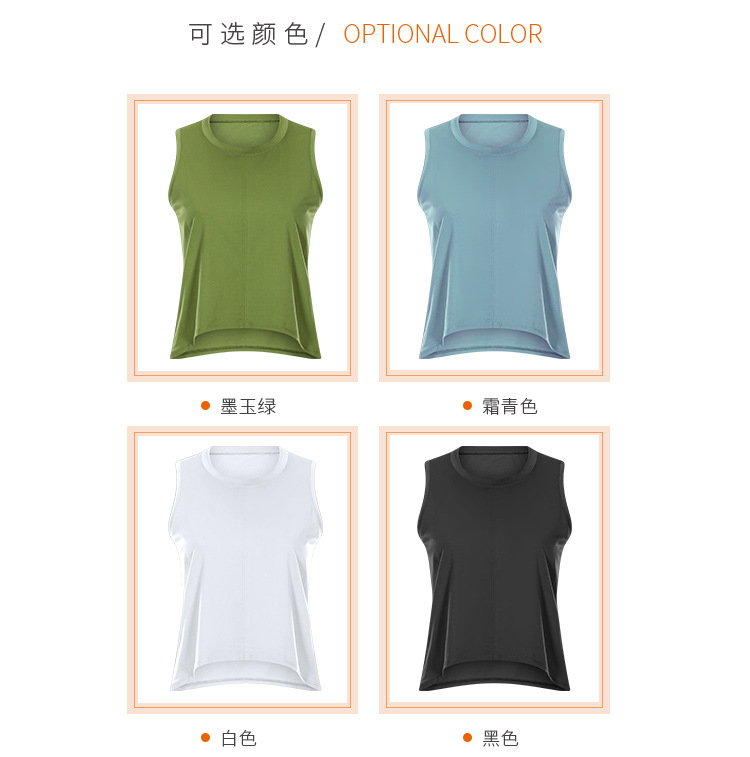750x757 pixels.
Task: Select the black tank top thumbnail
Action: (x=494, y=568)
